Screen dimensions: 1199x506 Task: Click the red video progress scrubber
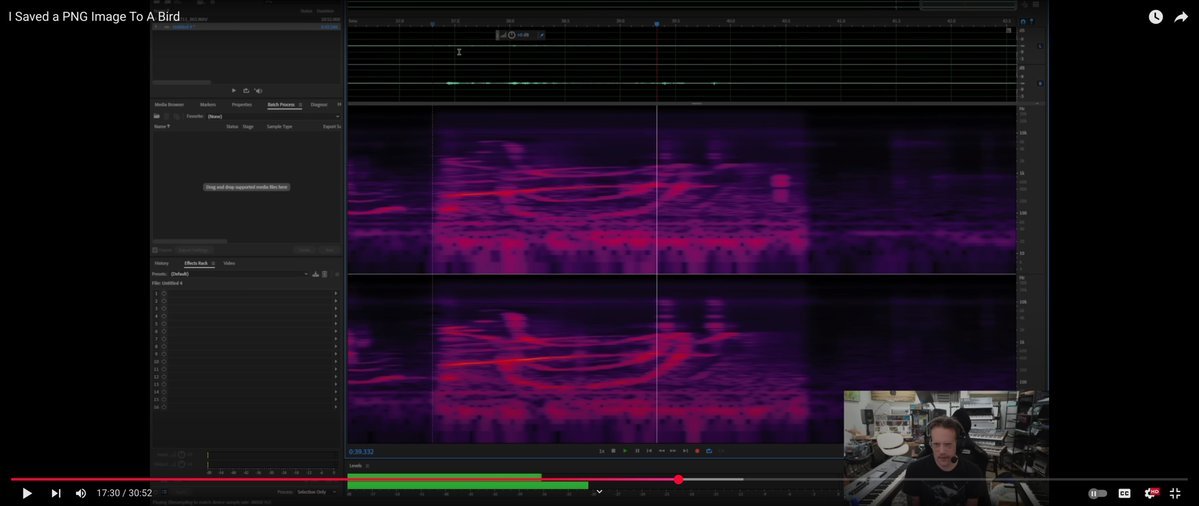678,480
